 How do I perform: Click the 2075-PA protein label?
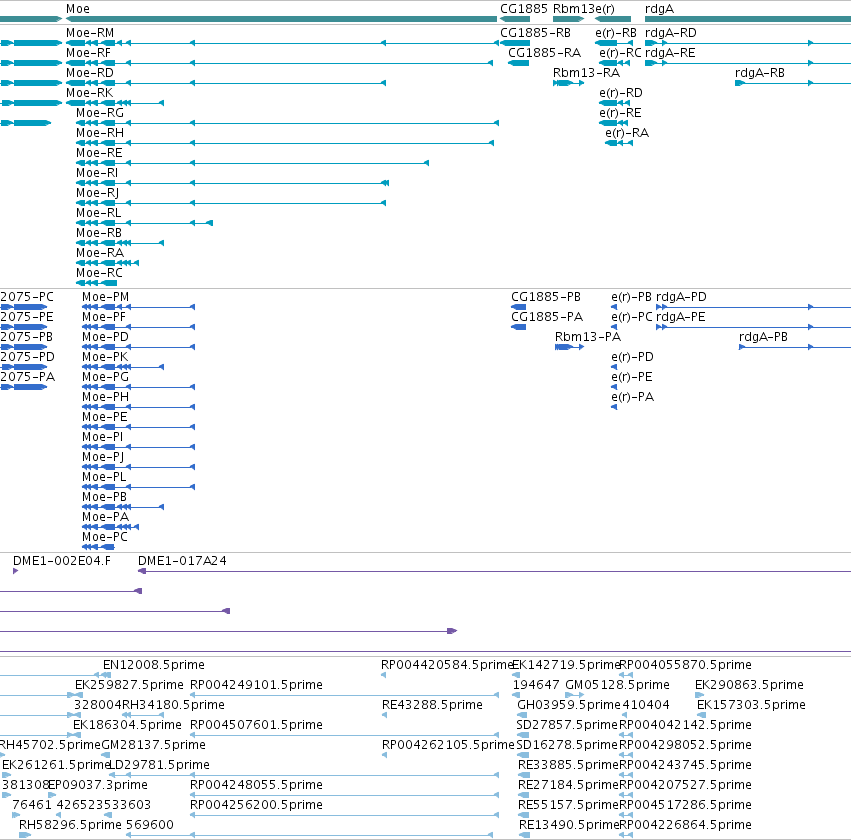click(x=28, y=377)
